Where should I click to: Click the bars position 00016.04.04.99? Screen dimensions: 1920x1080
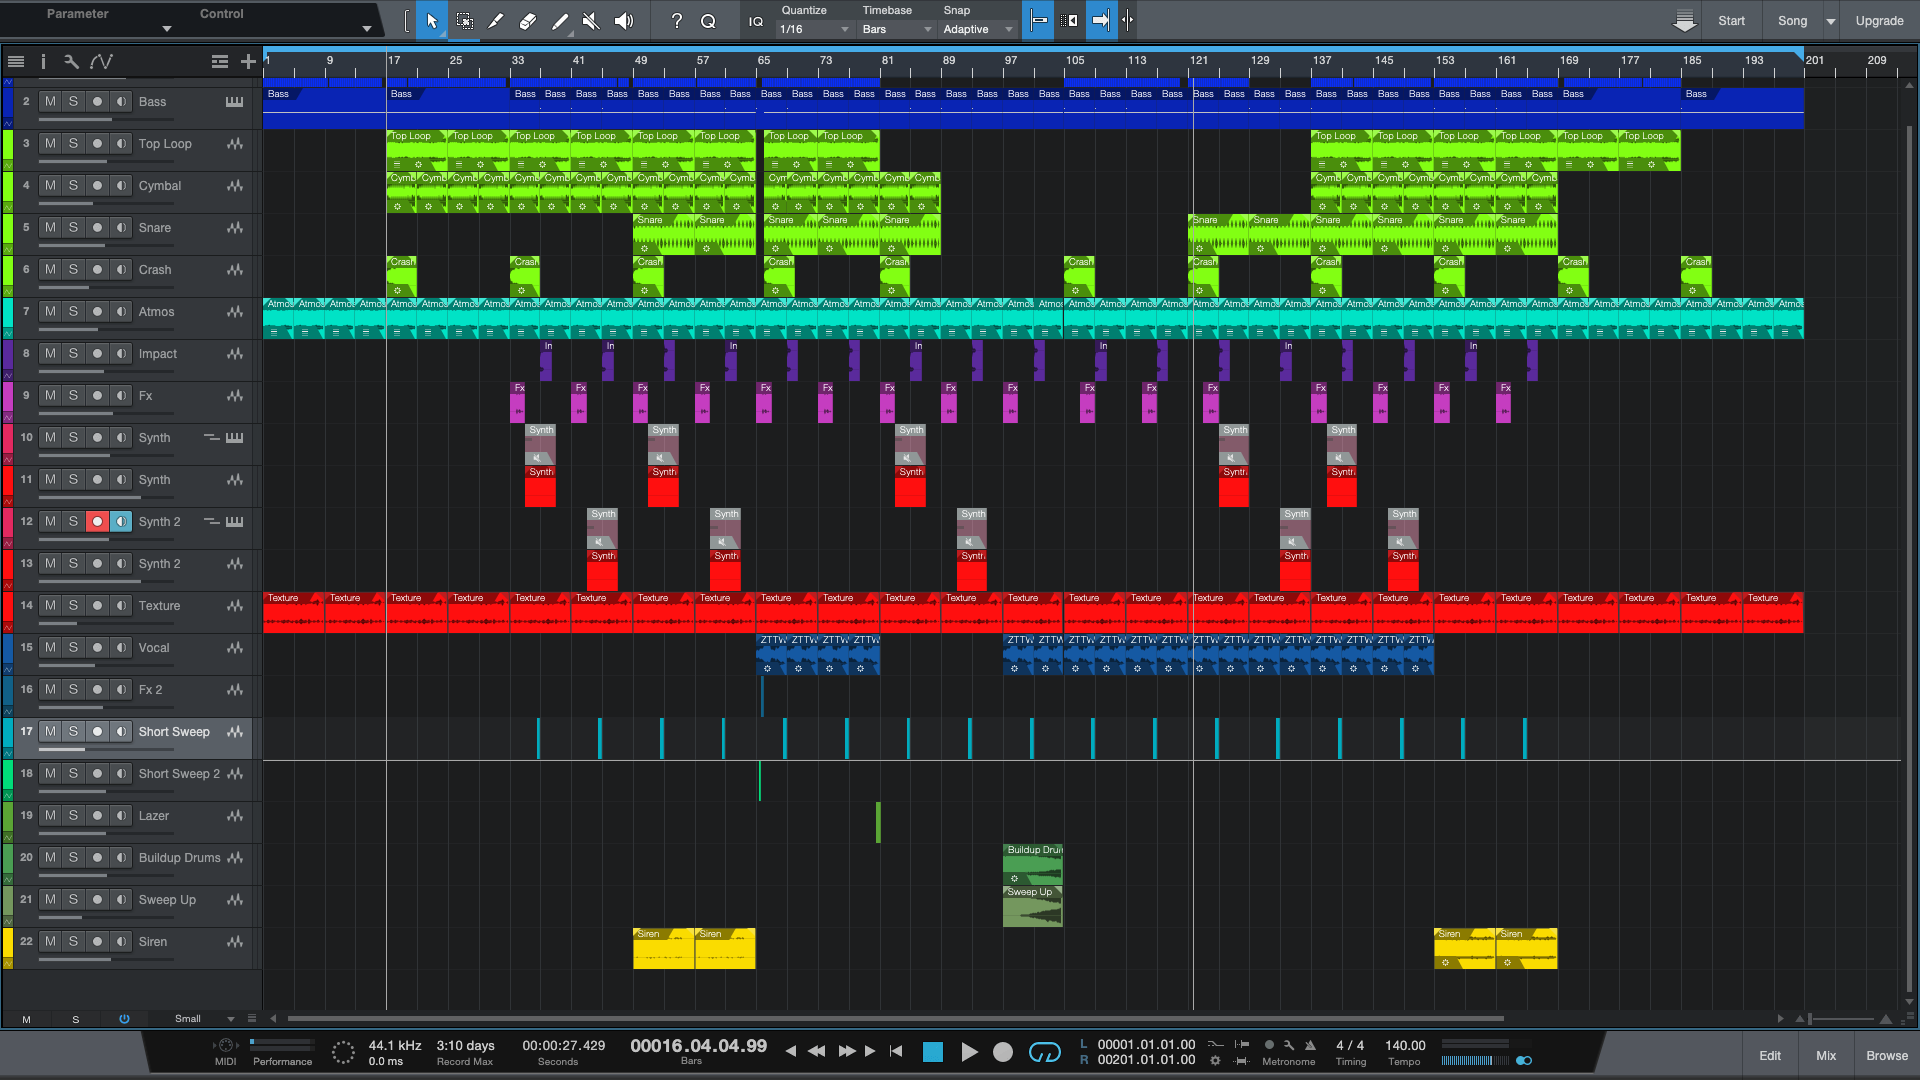[699, 1046]
